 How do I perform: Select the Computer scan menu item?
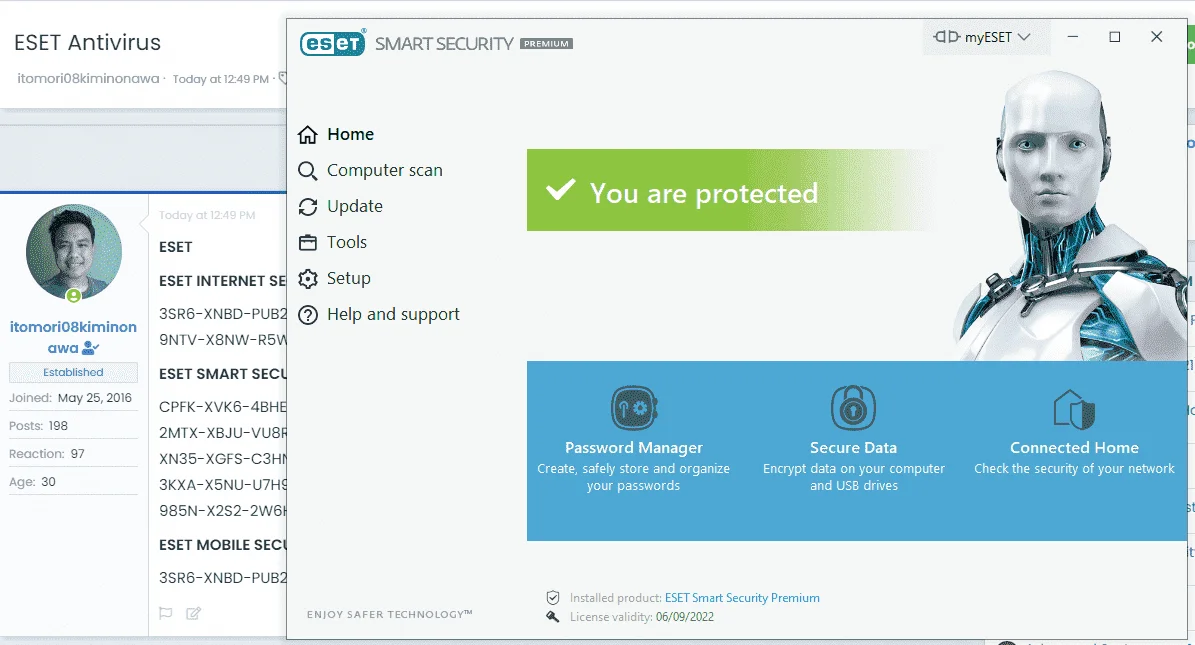tap(385, 170)
